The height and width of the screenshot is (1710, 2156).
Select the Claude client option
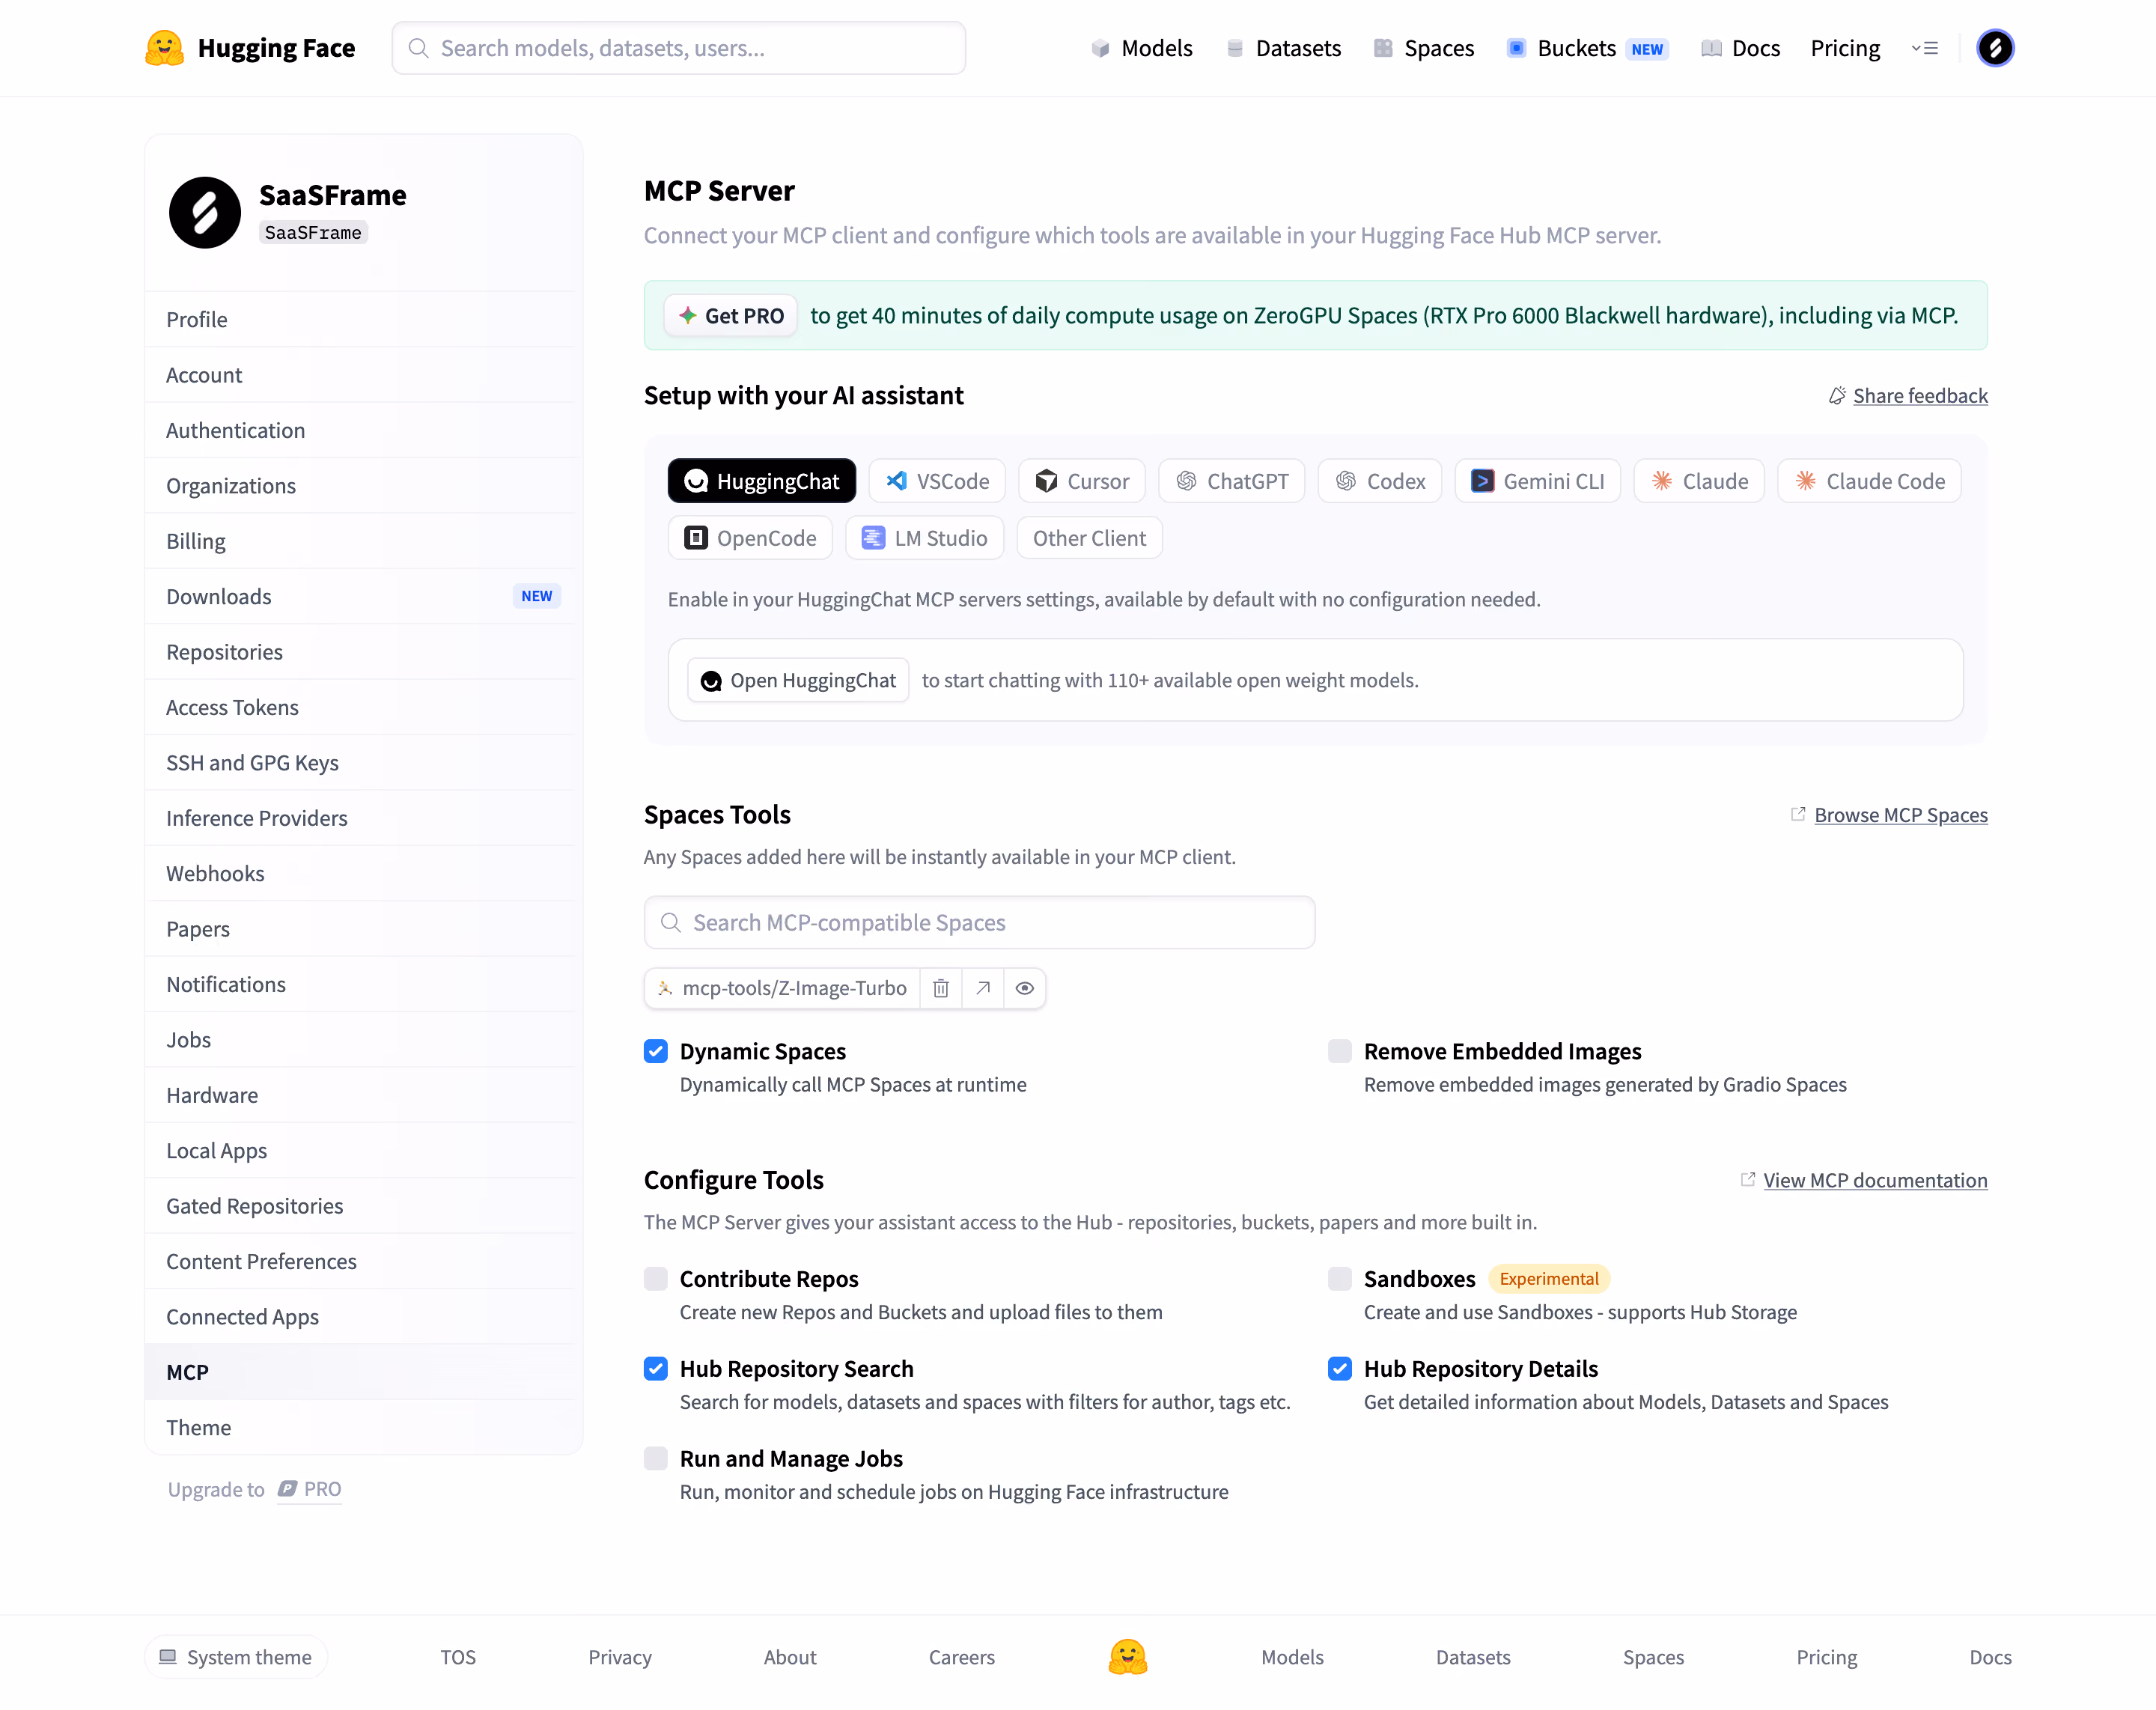point(1699,481)
